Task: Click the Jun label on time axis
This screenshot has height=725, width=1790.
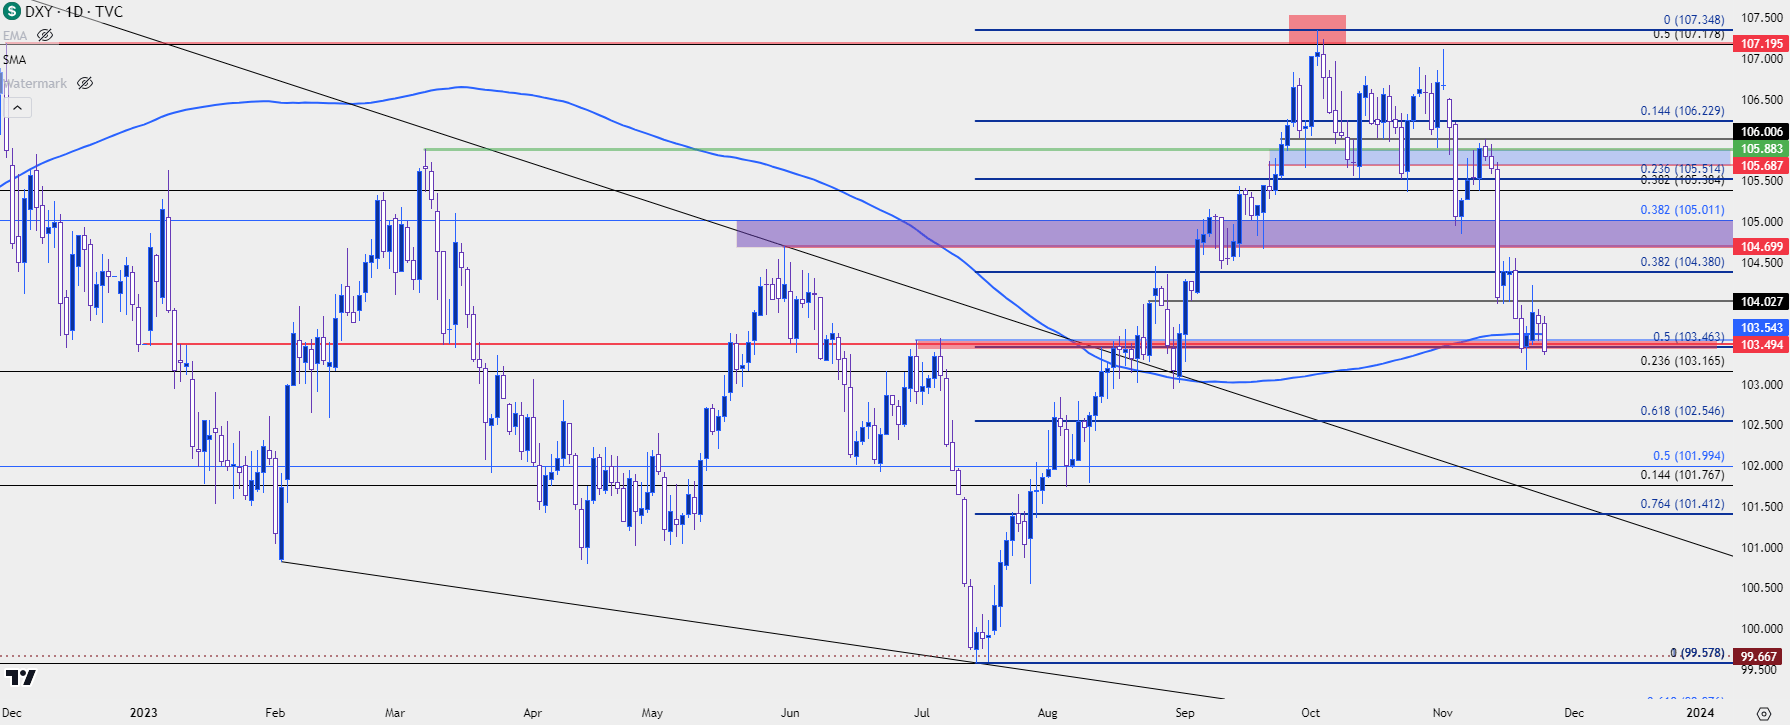Action: [x=790, y=713]
